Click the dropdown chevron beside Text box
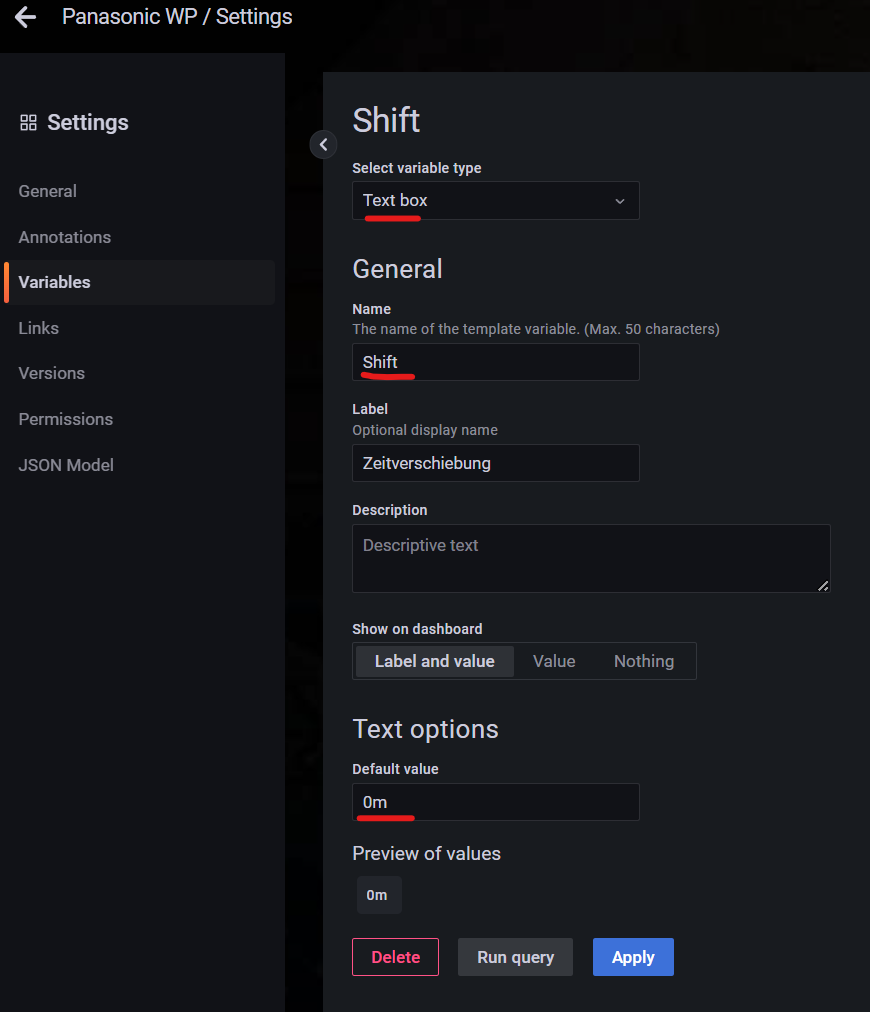The image size is (870, 1012). coord(619,201)
